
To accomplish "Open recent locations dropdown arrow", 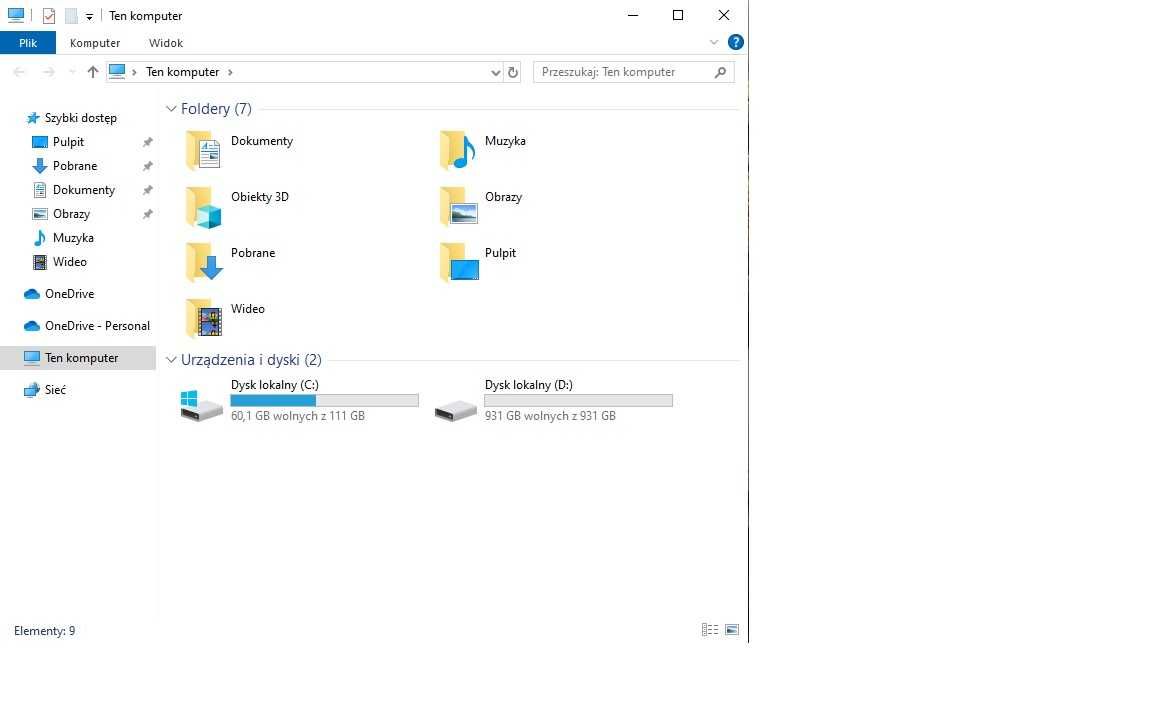I will click(71, 72).
